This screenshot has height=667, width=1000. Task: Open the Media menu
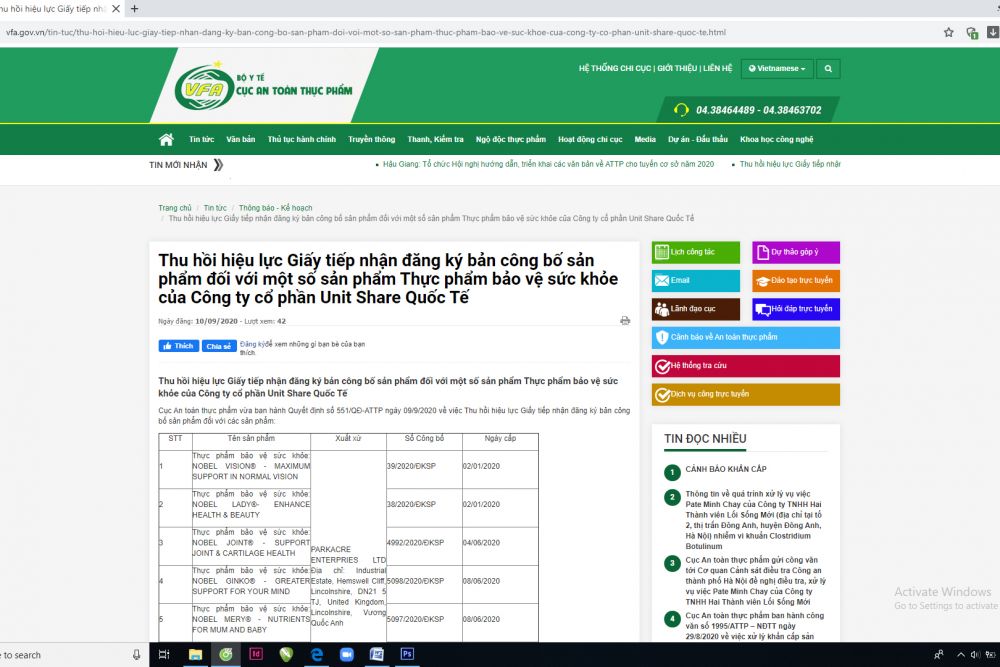coord(645,140)
